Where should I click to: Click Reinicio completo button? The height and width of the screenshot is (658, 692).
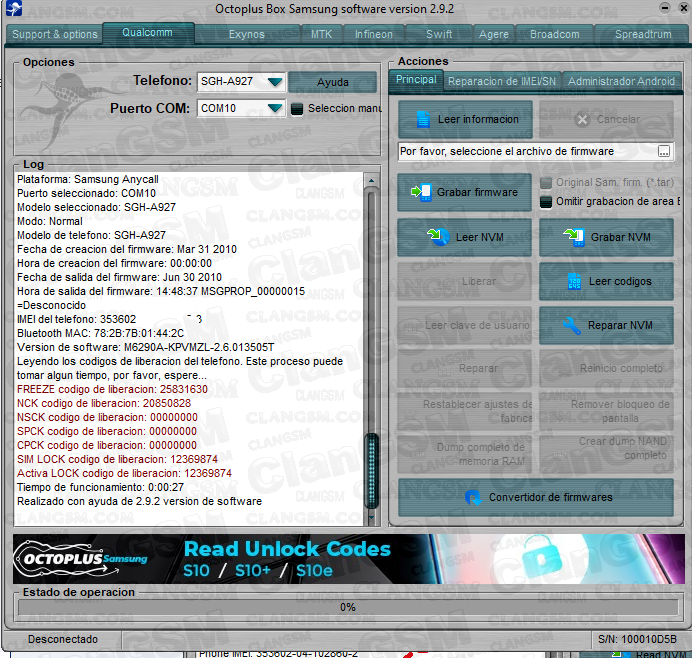click(x=606, y=368)
